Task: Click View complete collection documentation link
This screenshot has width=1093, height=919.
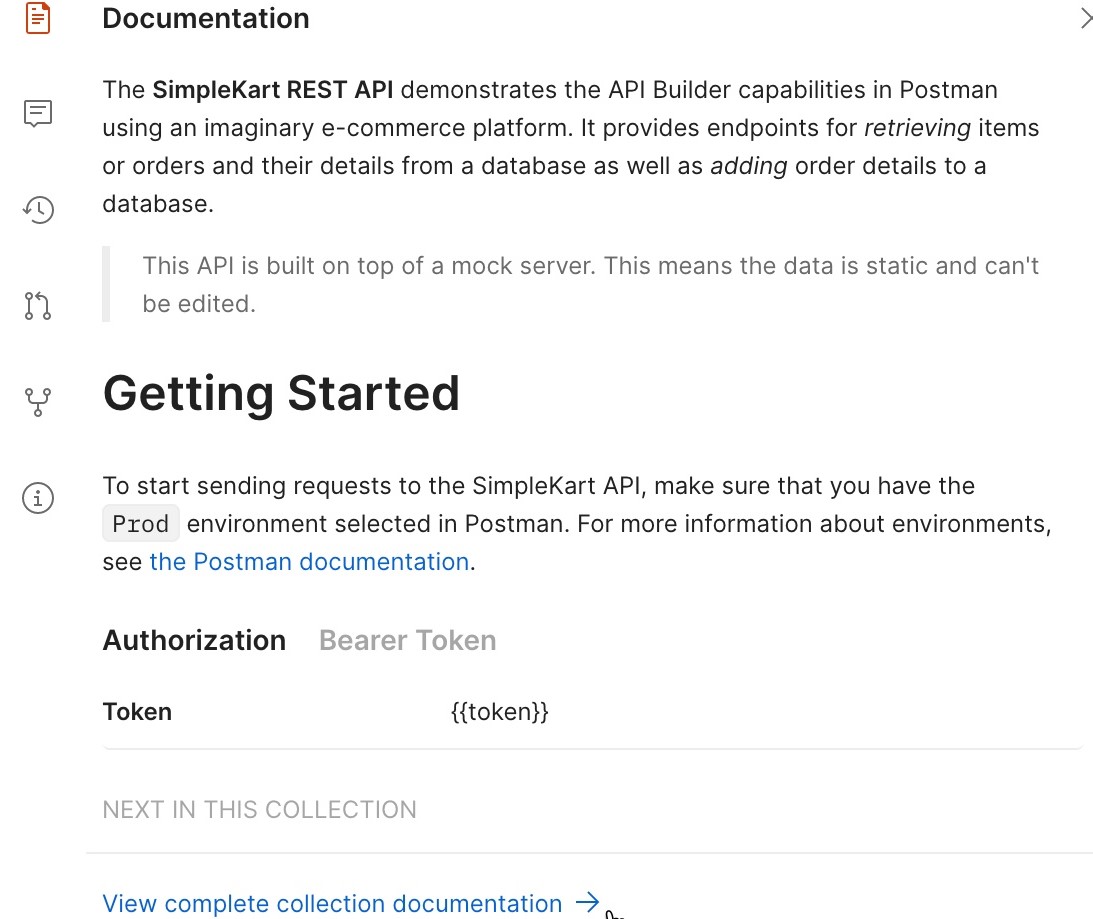Action: (x=332, y=904)
